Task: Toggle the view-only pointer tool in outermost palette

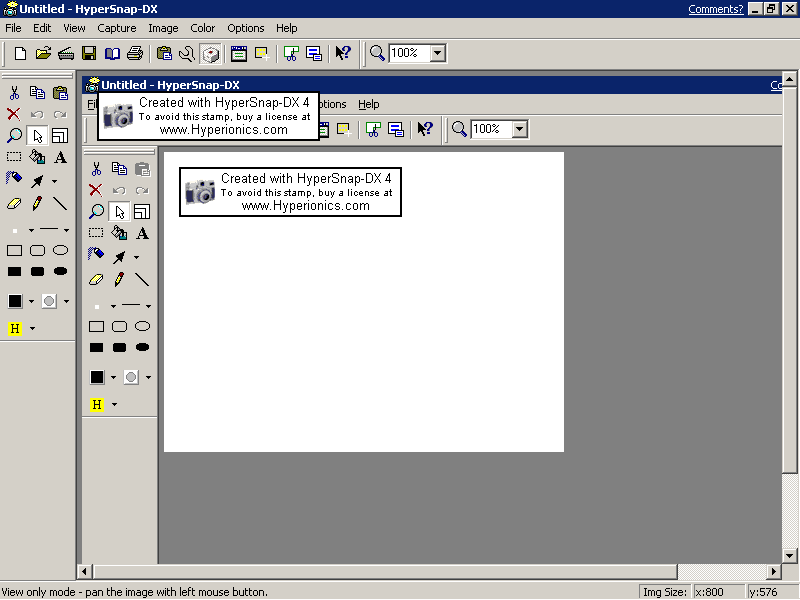Action: [x=37, y=135]
